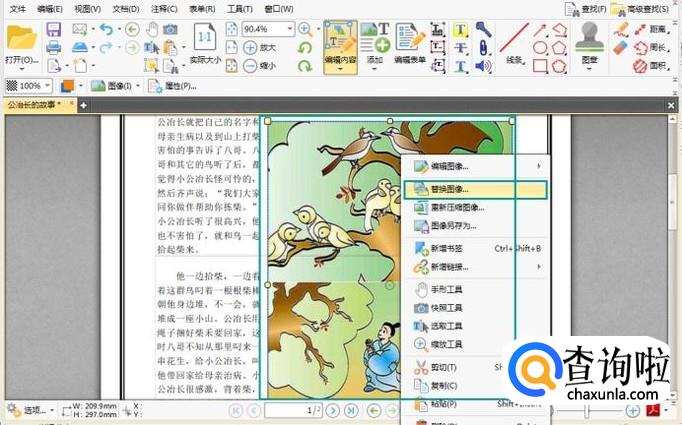Choose Replace Image 替换图像 in context menu
The width and height of the screenshot is (682, 425).
(475, 190)
